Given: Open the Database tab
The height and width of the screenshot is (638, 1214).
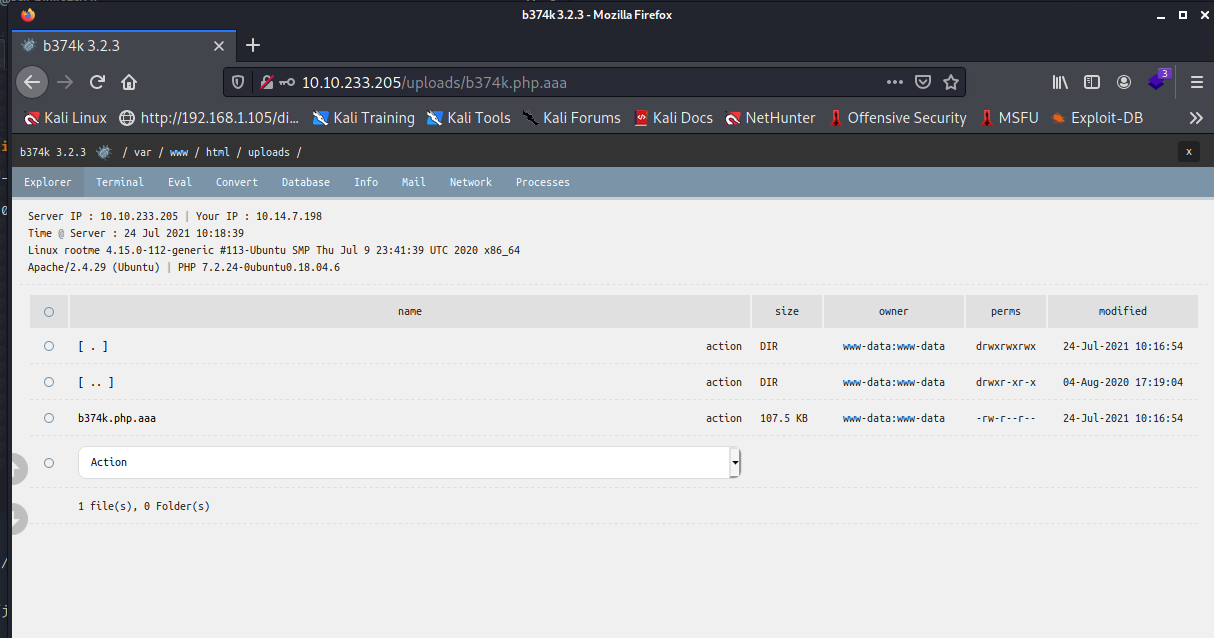Looking at the screenshot, I should (305, 182).
